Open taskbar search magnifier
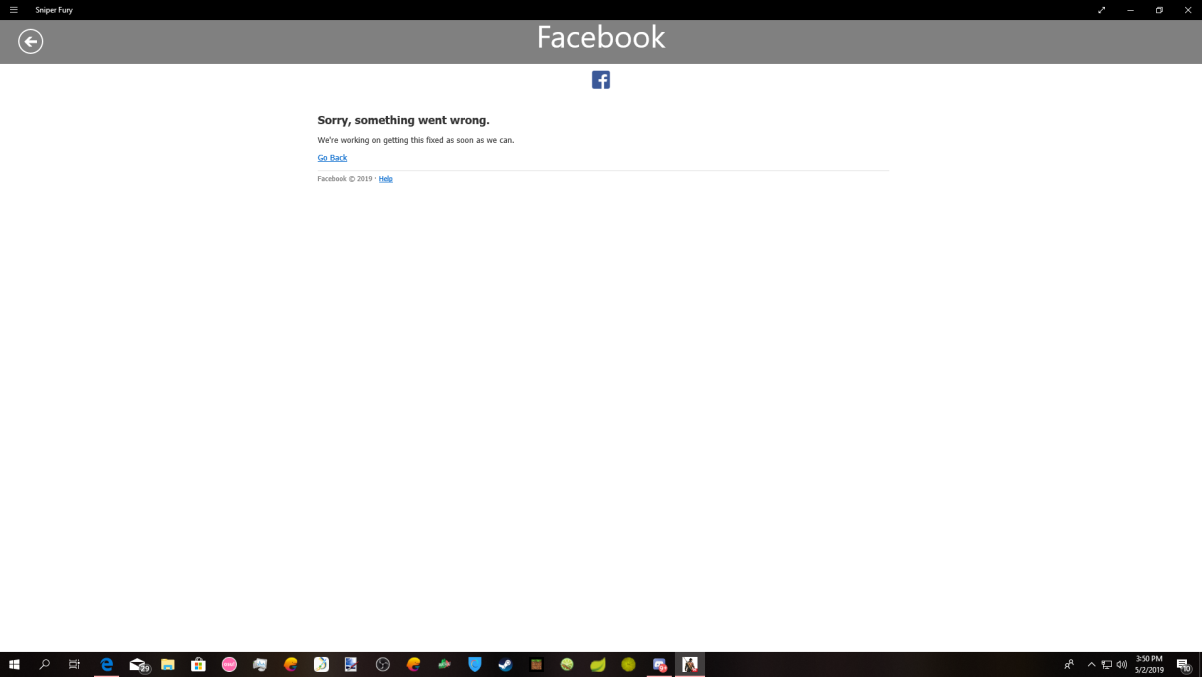The height and width of the screenshot is (677, 1202). click(x=44, y=664)
